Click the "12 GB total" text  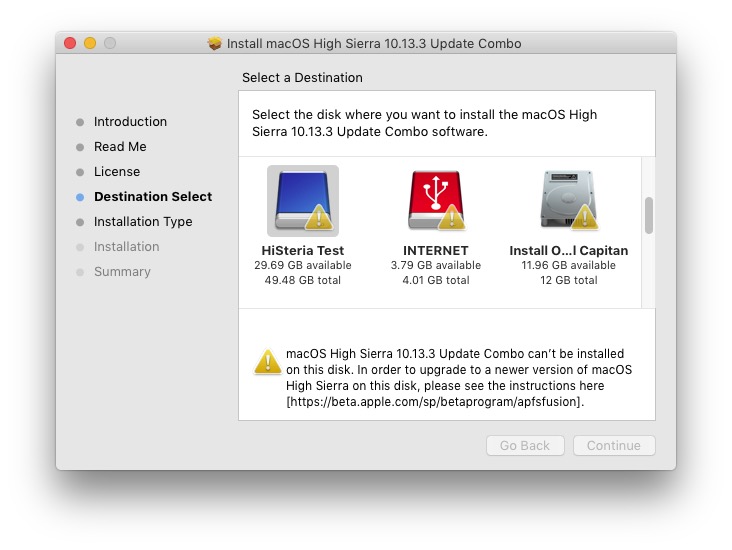569,280
